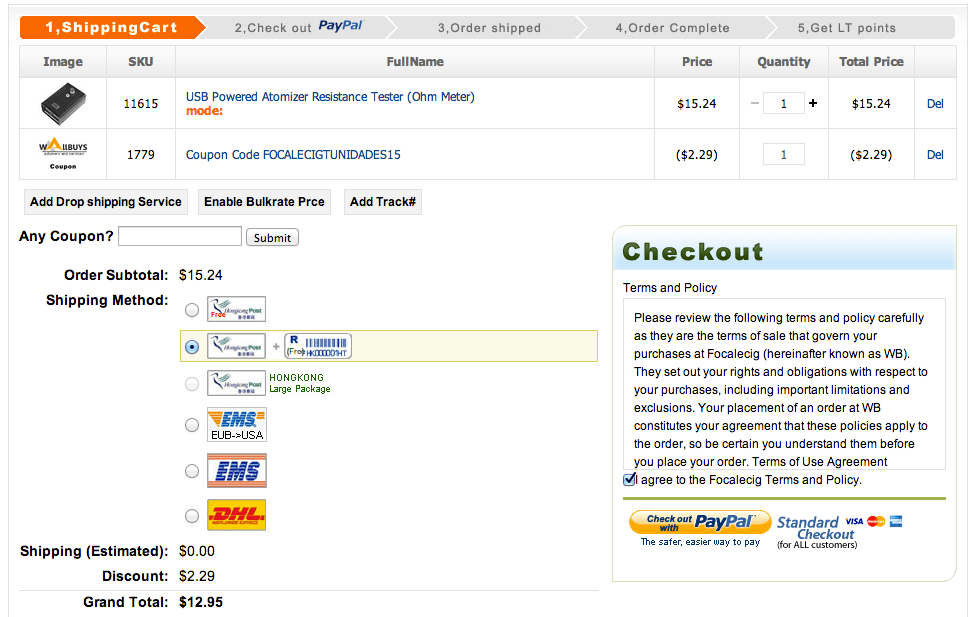Click the Check out with PayPal button
The image size is (975, 617).
[699, 522]
